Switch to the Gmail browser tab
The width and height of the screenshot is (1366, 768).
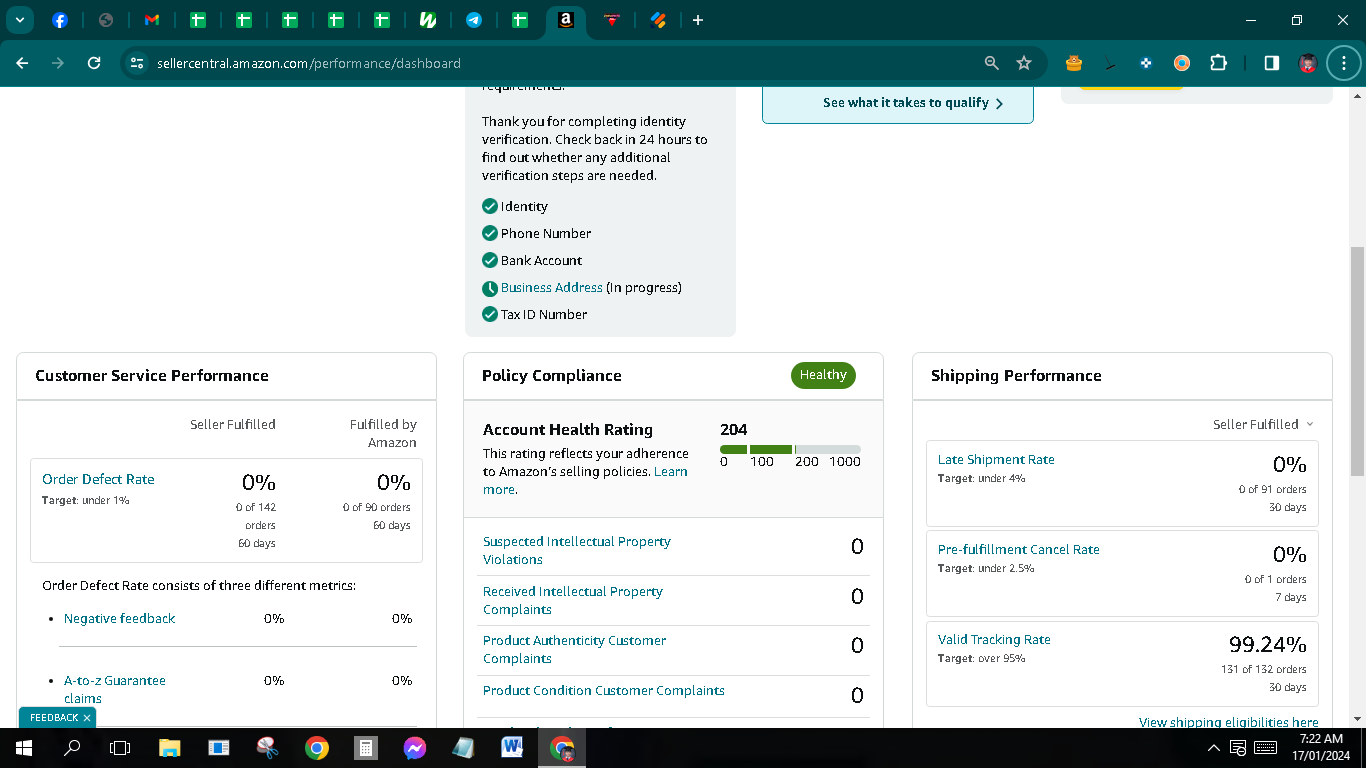[x=152, y=20]
